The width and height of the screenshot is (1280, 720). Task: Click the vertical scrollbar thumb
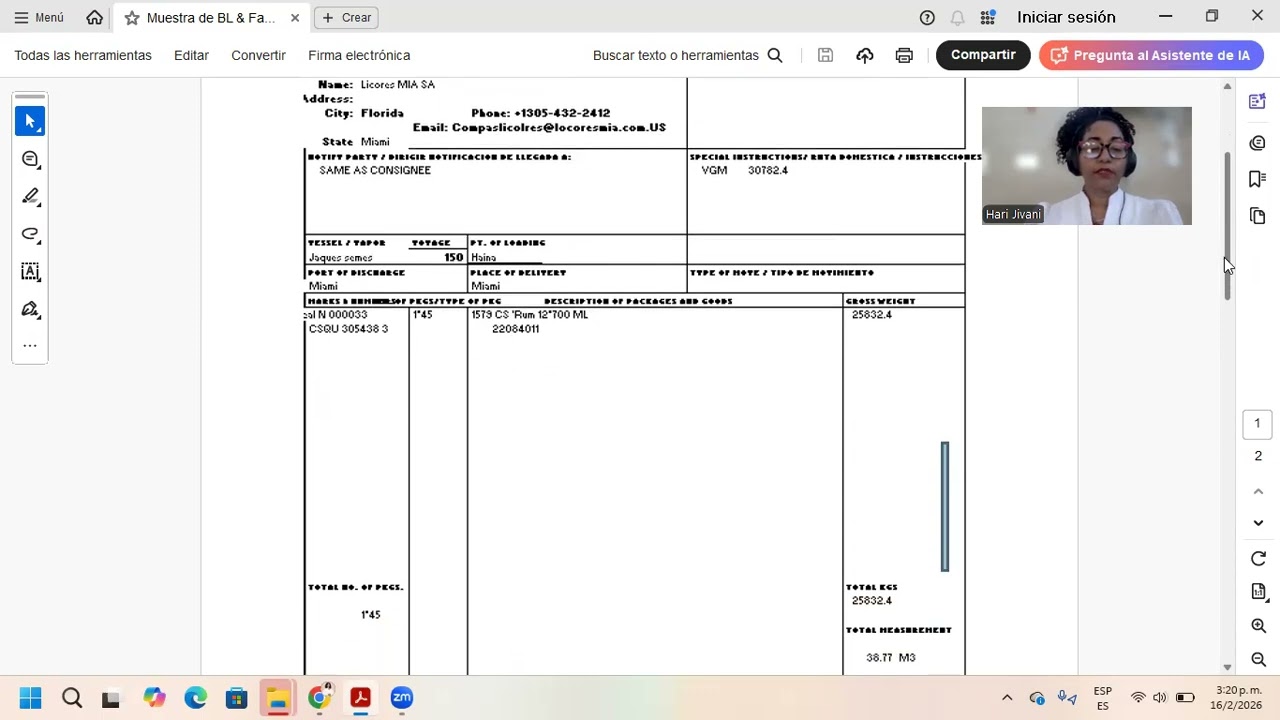point(1227,226)
